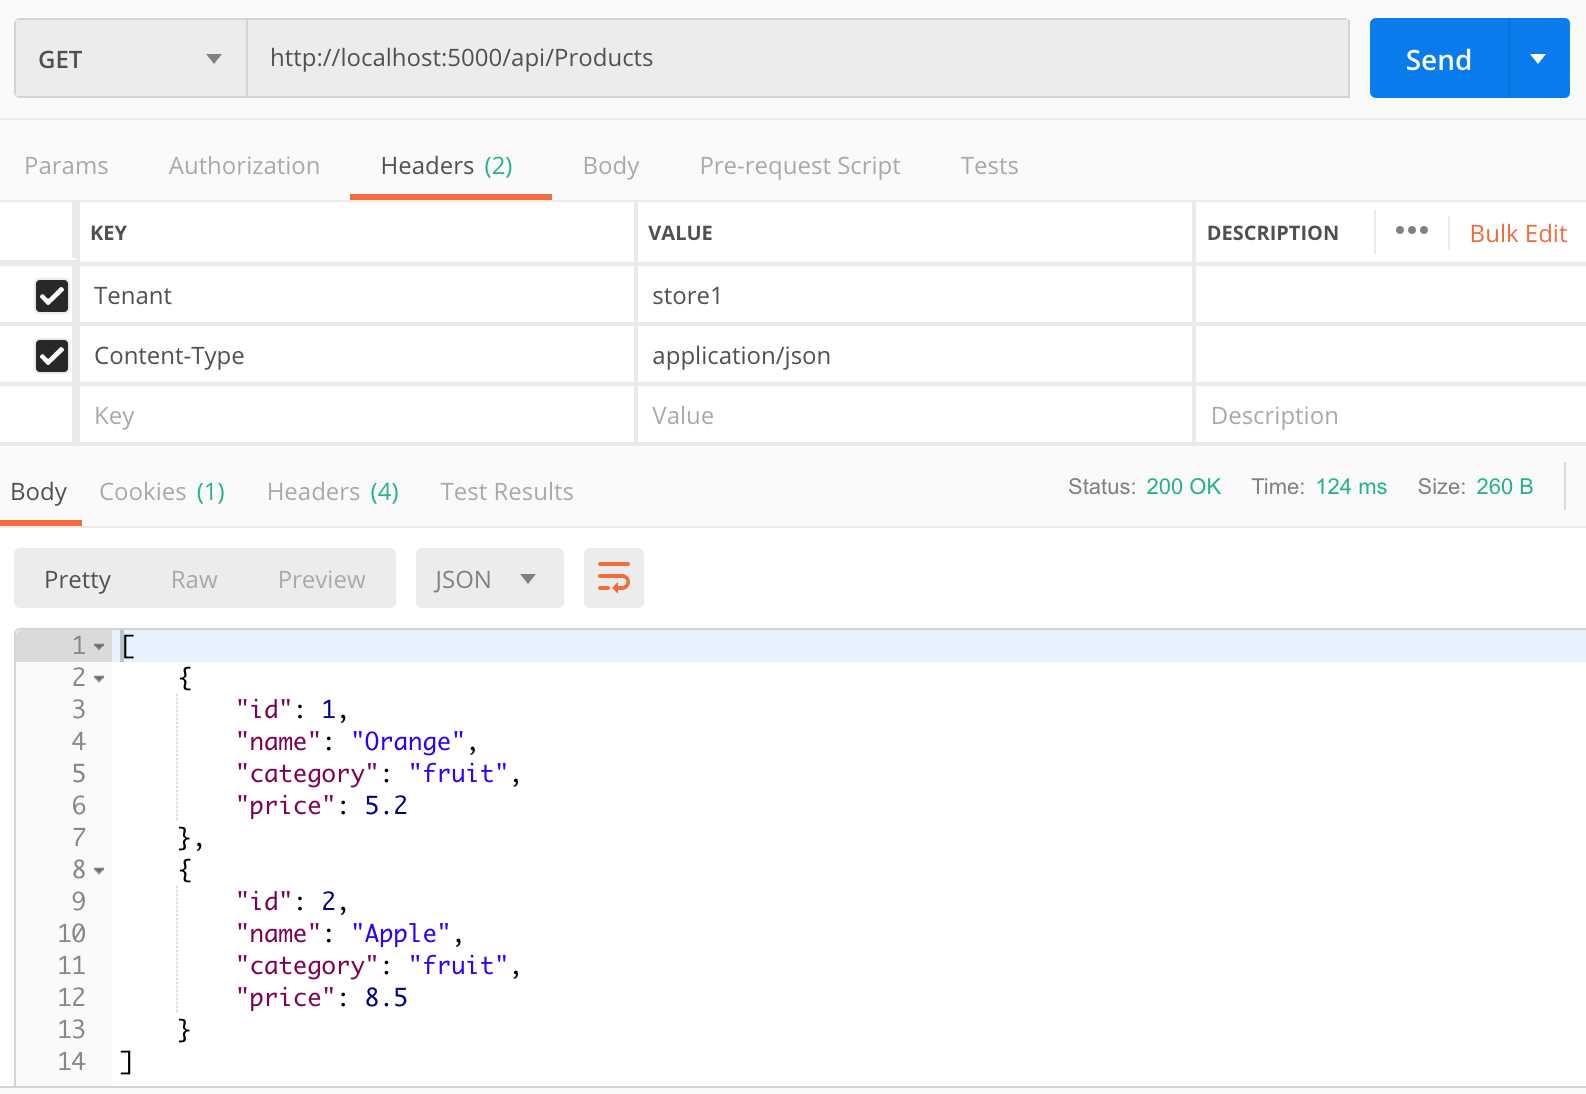Uncheck the Content-Type header checkbox
This screenshot has height=1094, width=1586.
point(52,356)
